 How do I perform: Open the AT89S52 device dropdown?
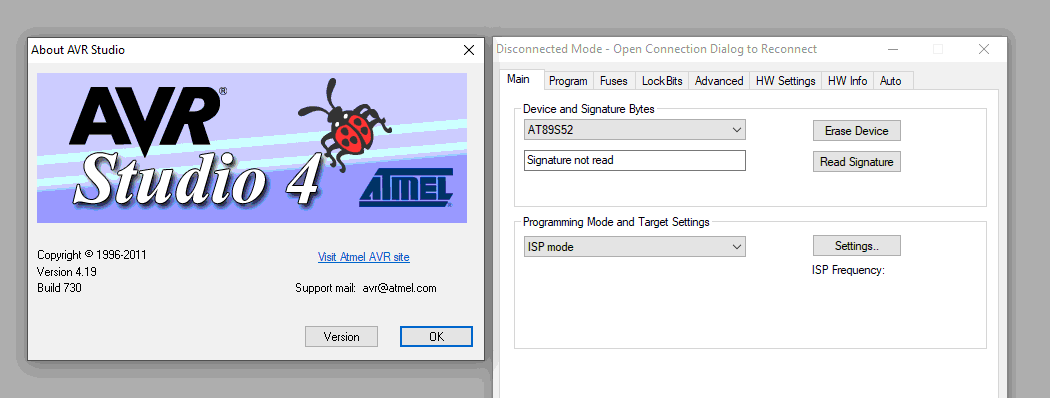coord(635,130)
